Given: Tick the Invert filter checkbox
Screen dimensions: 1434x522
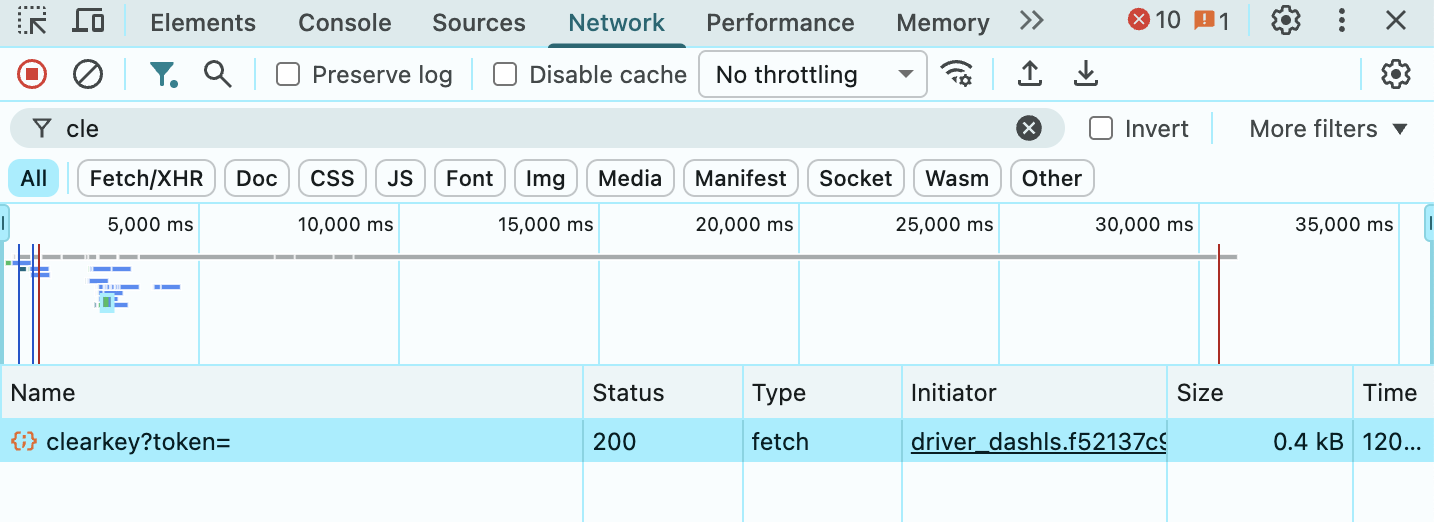Looking at the screenshot, I should tap(1101, 129).
